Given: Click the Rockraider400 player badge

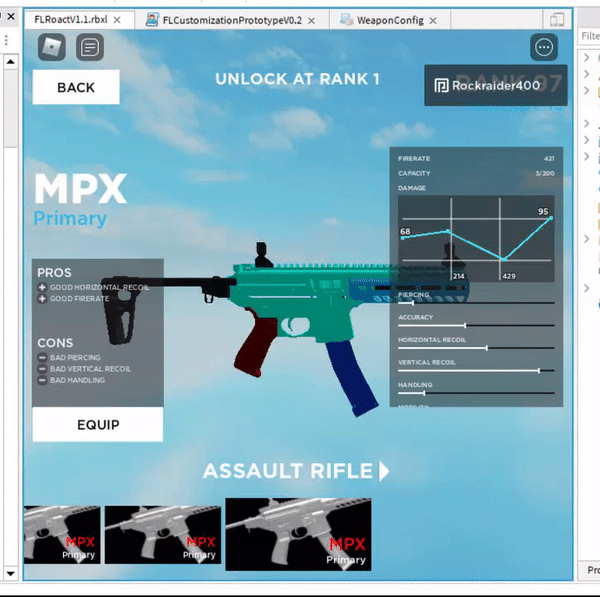Looking at the screenshot, I should 496,85.
